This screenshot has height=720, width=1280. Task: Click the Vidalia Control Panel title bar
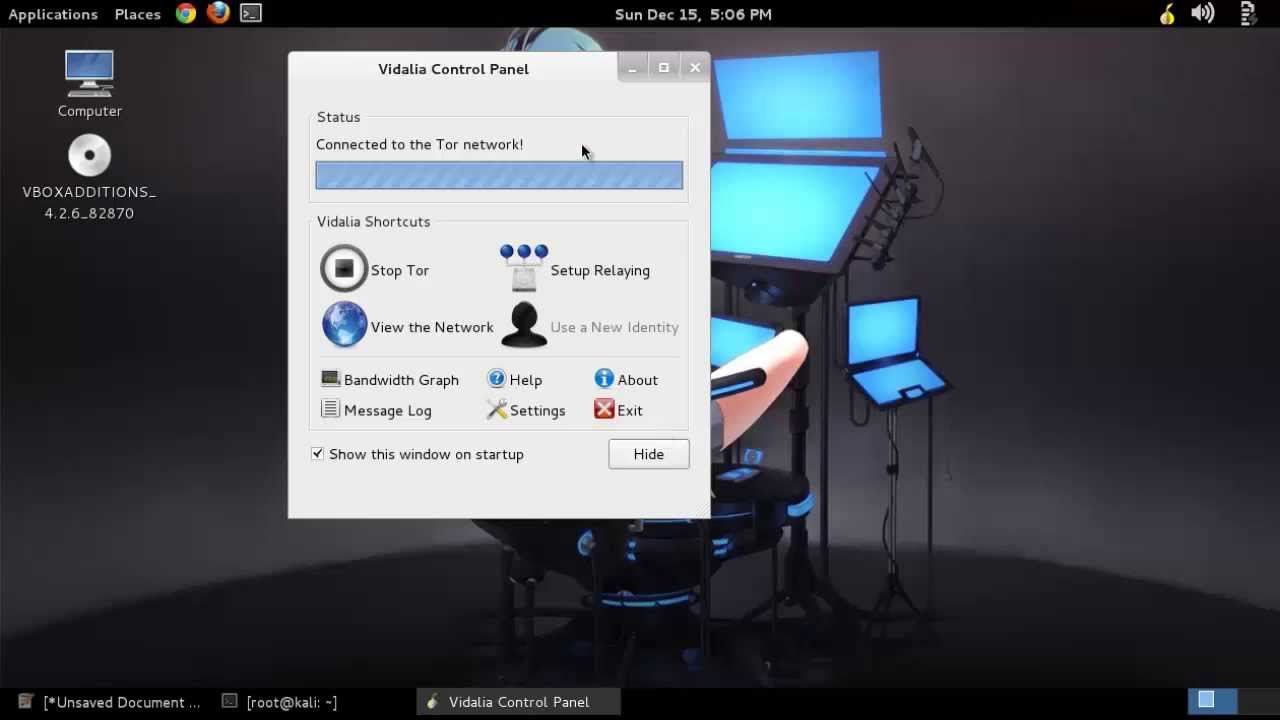453,68
